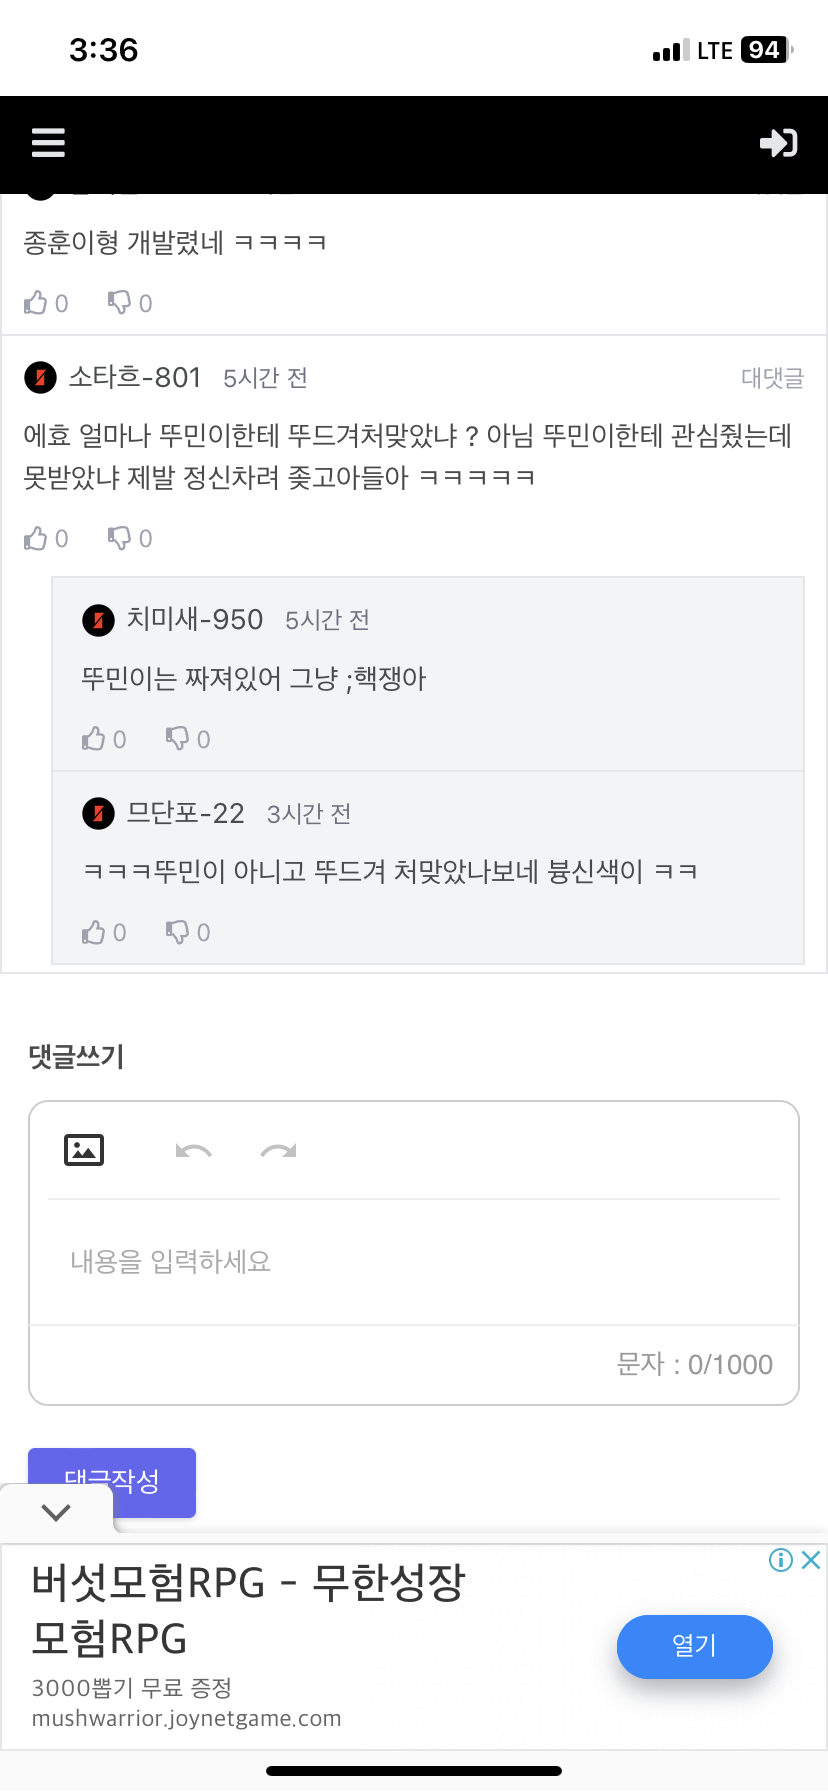Close the advertisement banner

coord(812,1560)
